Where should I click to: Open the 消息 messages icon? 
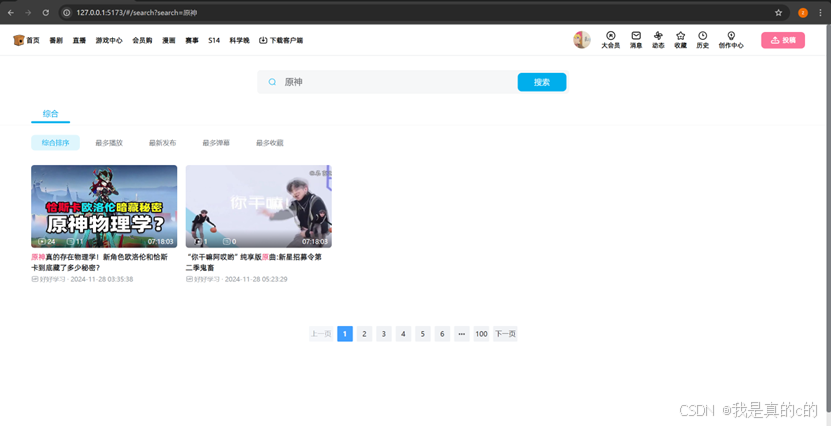[x=636, y=36]
